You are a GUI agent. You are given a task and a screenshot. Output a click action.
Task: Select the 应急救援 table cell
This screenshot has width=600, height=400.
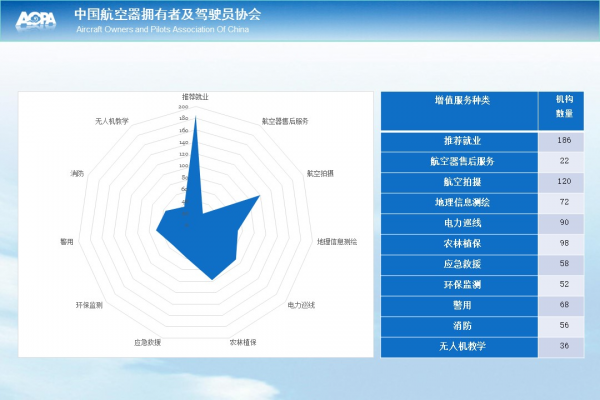click(x=462, y=264)
